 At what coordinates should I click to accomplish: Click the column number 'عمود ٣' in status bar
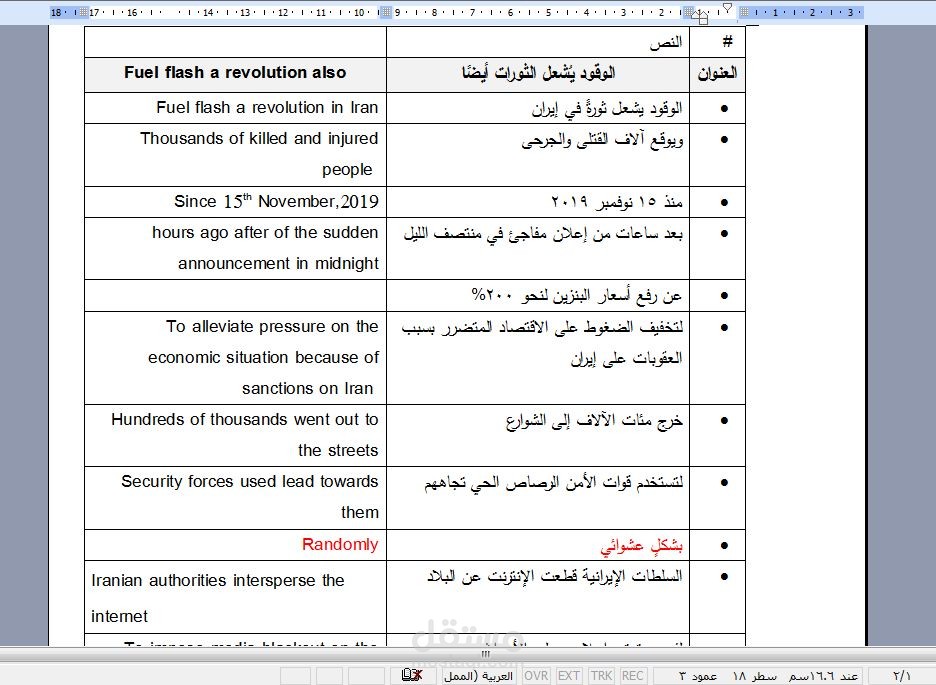pyautogui.click(x=698, y=675)
